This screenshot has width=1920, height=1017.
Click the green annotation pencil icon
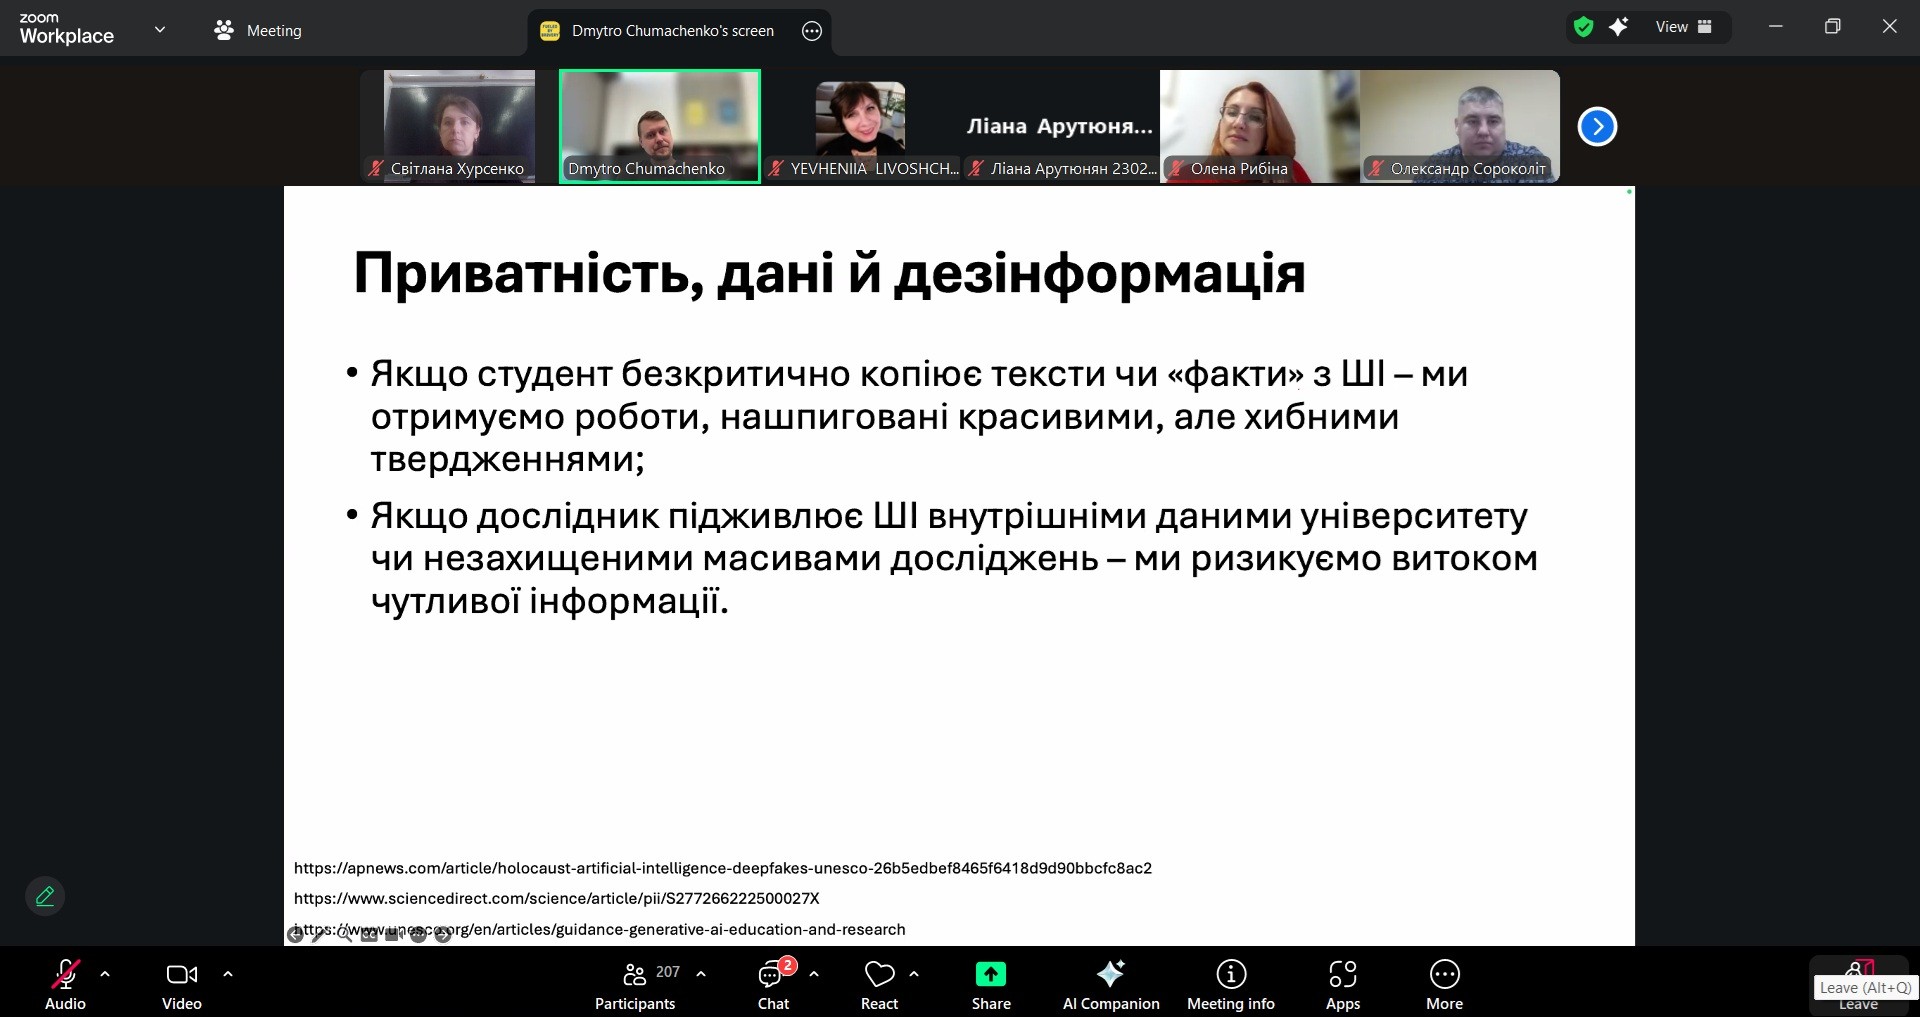tap(45, 896)
